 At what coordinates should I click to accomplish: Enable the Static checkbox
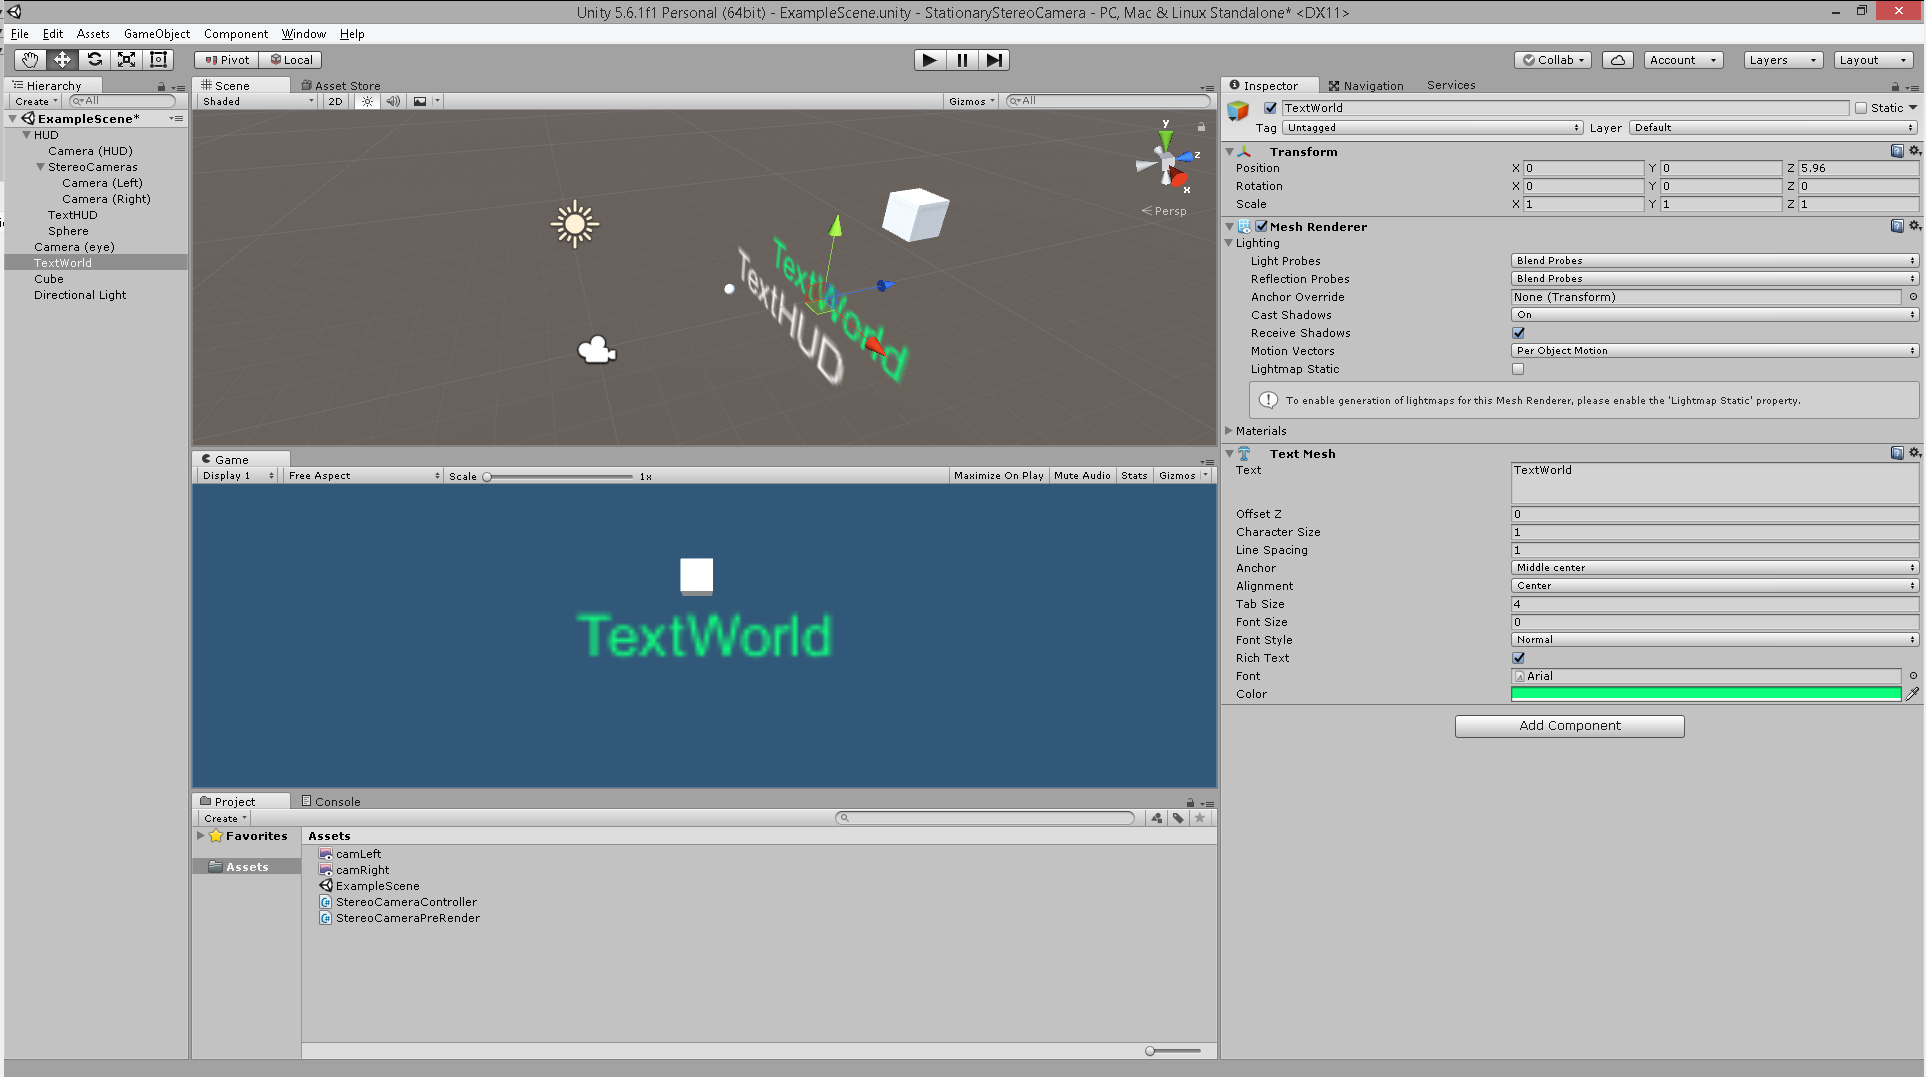pos(1861,108)
